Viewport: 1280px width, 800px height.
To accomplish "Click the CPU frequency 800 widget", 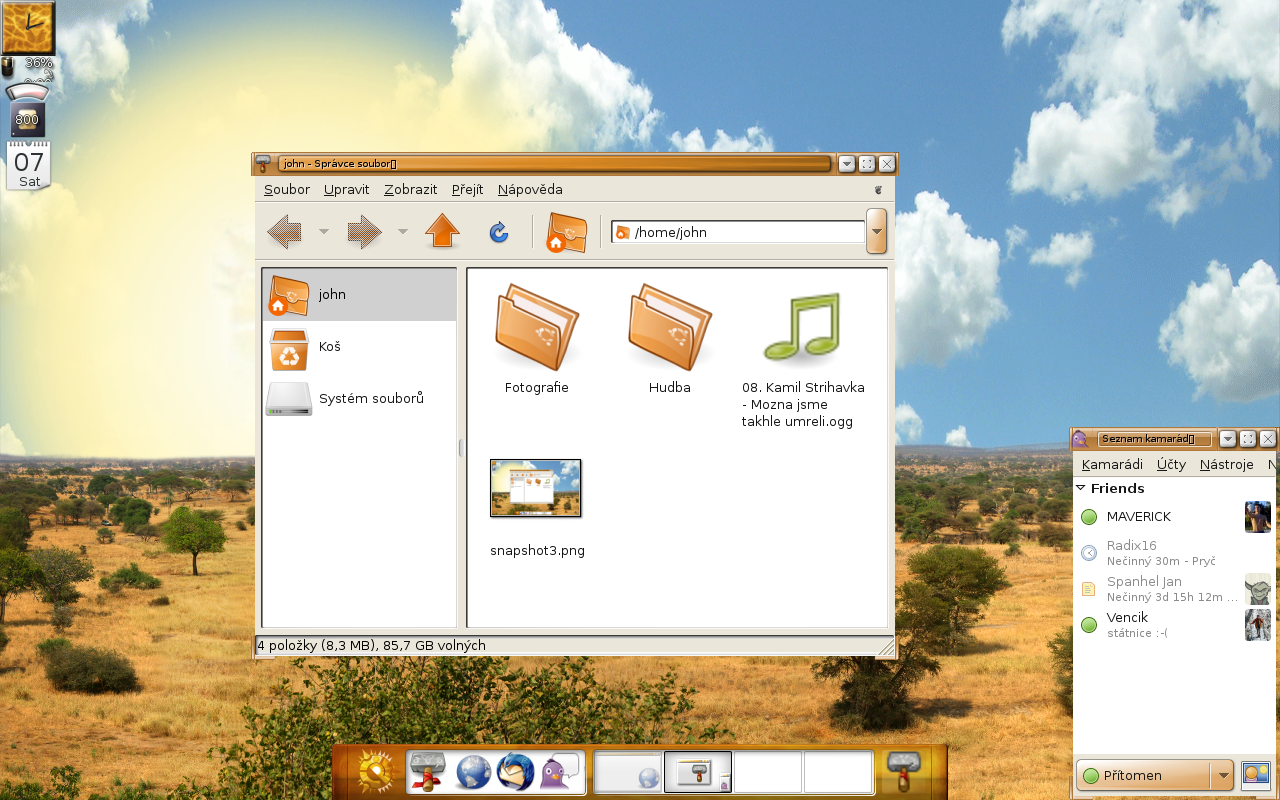I will coord(27,120).
